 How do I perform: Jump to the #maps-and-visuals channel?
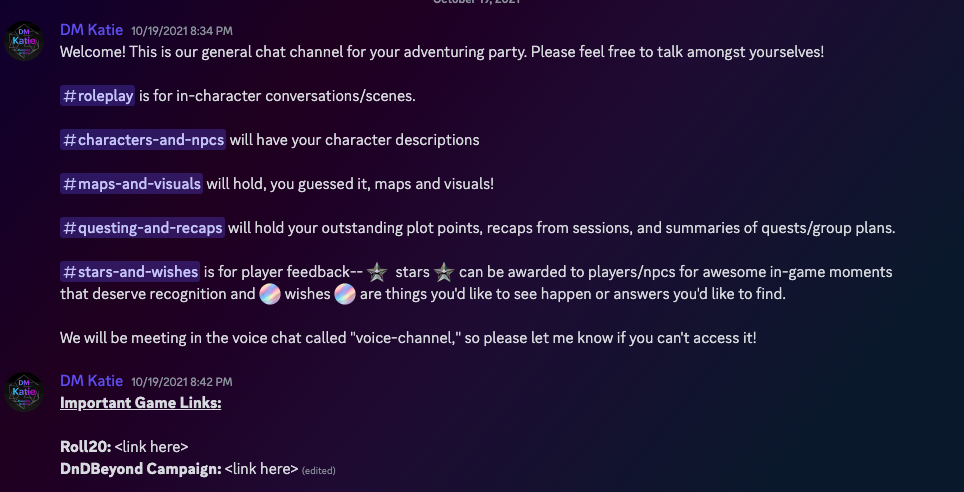click(x=131, y=184)
